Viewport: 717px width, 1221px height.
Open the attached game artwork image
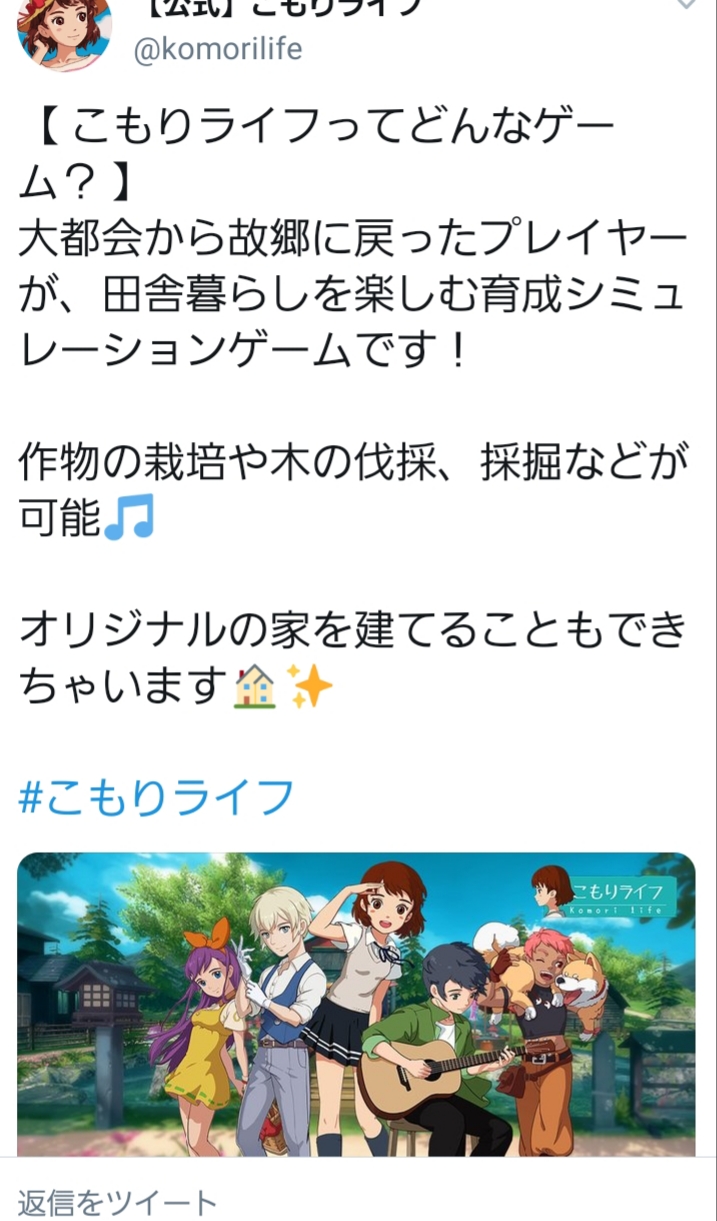pyautogui.click(x=356, y=1004)
